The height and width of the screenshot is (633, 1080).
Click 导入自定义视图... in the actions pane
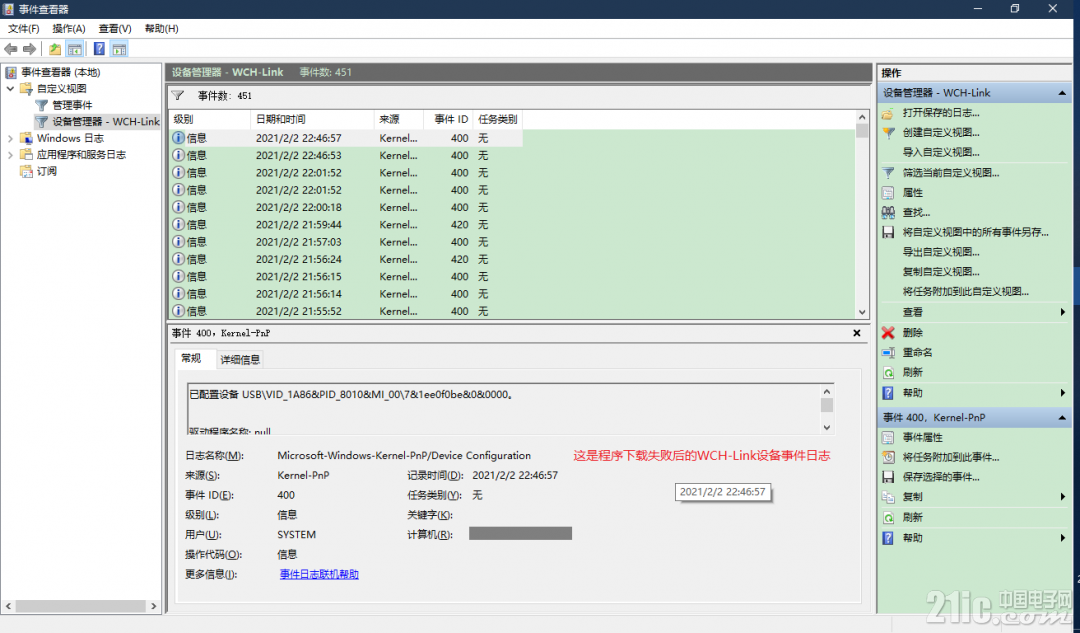(x=940, y=152)
